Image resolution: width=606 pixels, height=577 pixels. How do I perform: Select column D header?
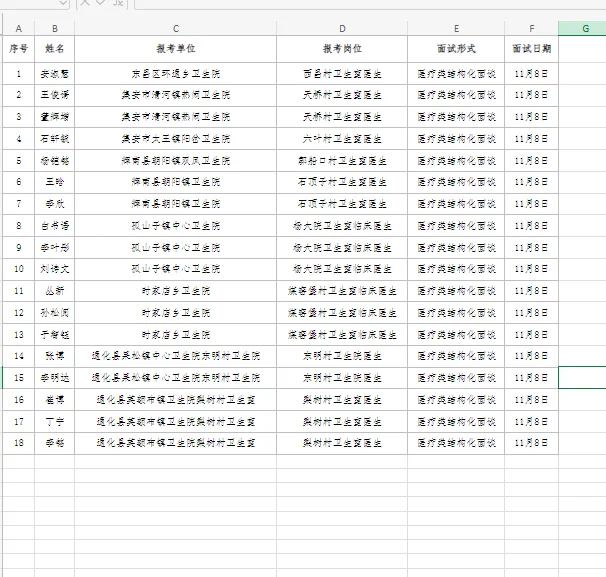click(342, 29)
